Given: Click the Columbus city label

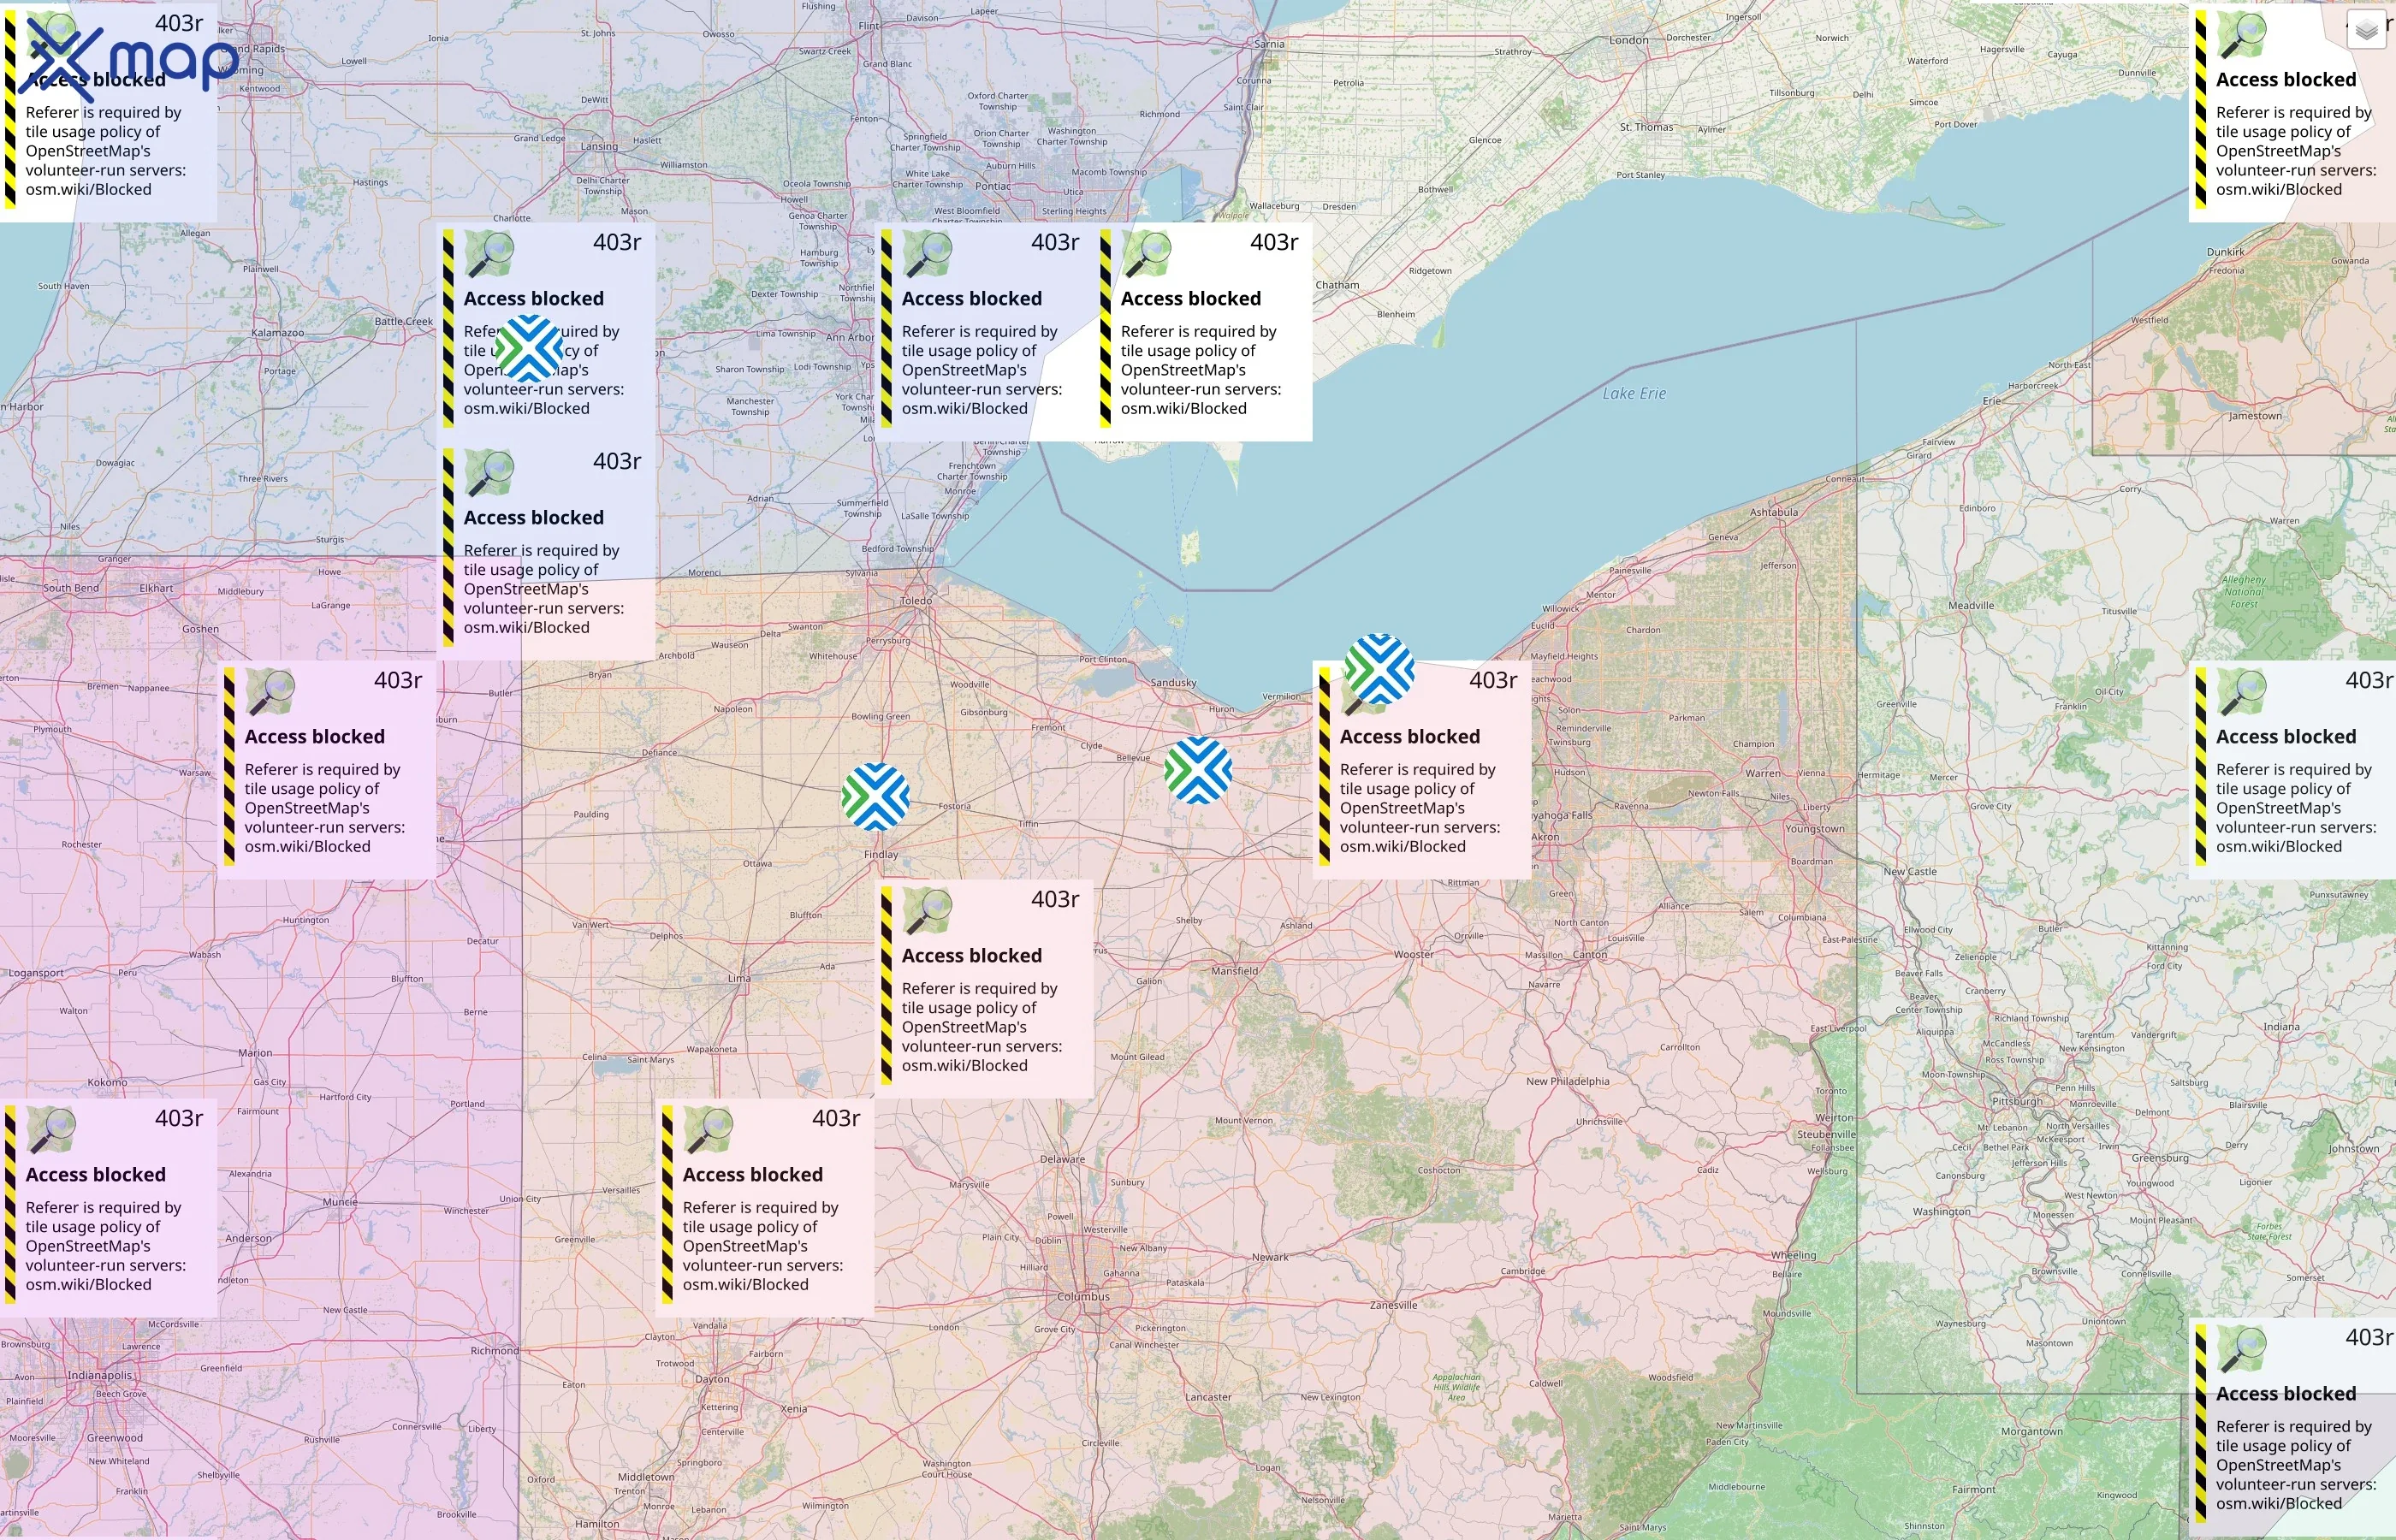Looking at the screenshot, I should tap(1083, 1296).
